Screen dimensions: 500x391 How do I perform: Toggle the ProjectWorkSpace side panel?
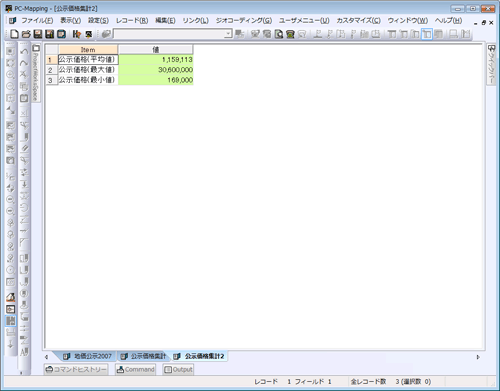pyautogui.click(x=36, y=73)
